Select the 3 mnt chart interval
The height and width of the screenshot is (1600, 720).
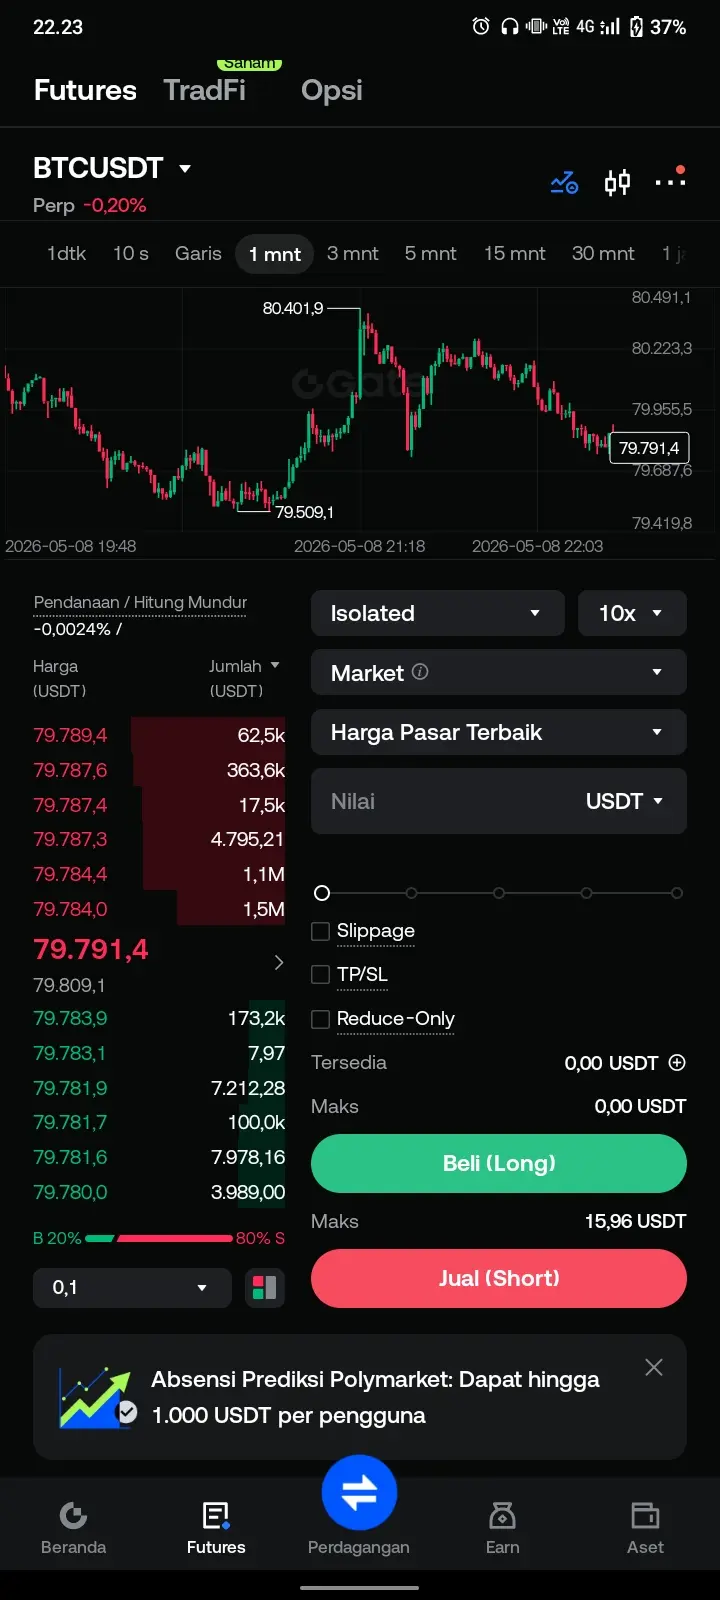coord(353,254)
